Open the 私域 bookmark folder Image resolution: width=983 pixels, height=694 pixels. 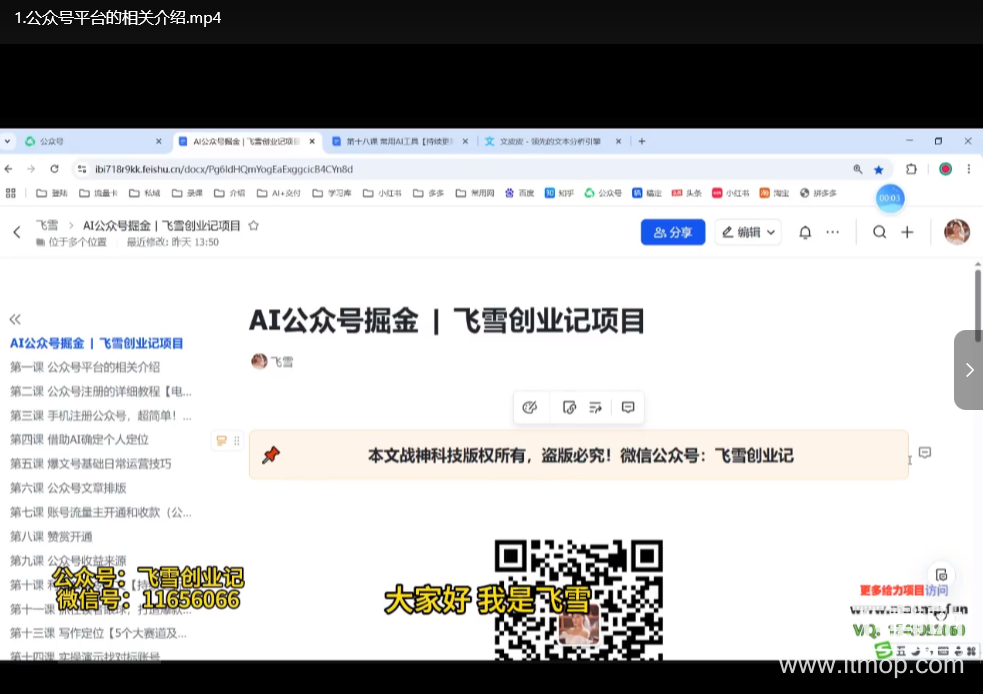pos(144,193)
